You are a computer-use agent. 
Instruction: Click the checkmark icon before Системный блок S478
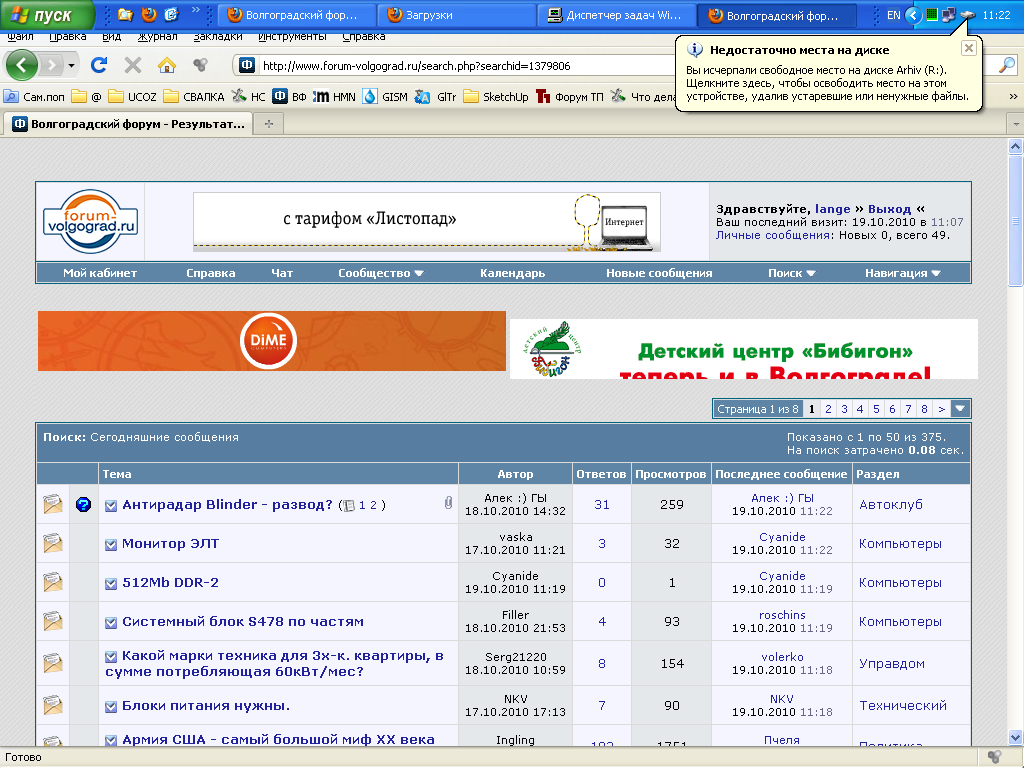[x=111, y=622]
